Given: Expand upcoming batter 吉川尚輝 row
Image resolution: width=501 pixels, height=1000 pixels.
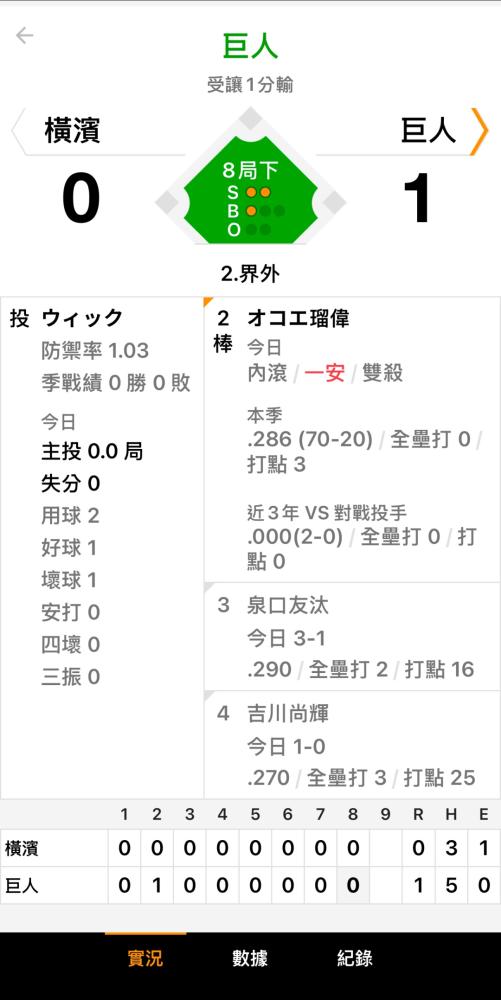Looking at the screenshot, I should 352,745.
